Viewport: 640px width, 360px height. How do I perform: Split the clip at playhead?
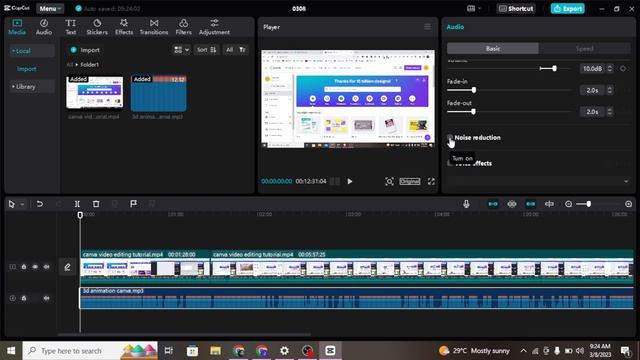[x=77, y=204]
